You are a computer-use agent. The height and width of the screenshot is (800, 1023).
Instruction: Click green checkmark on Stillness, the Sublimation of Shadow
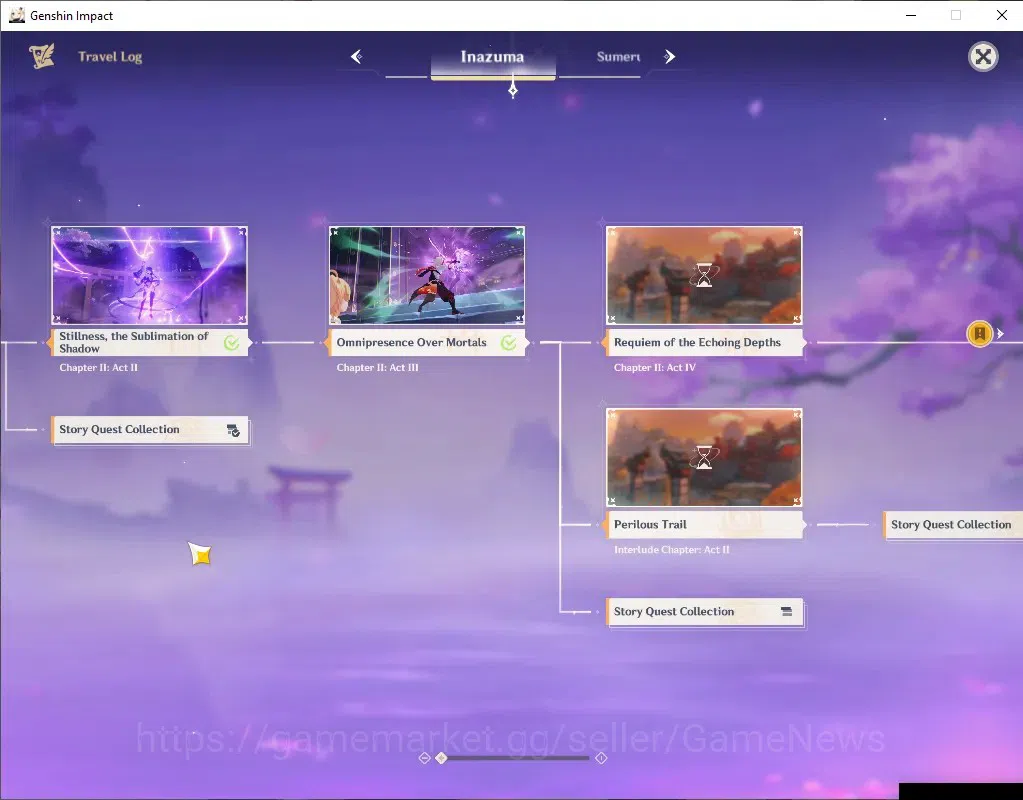[231, 343]
